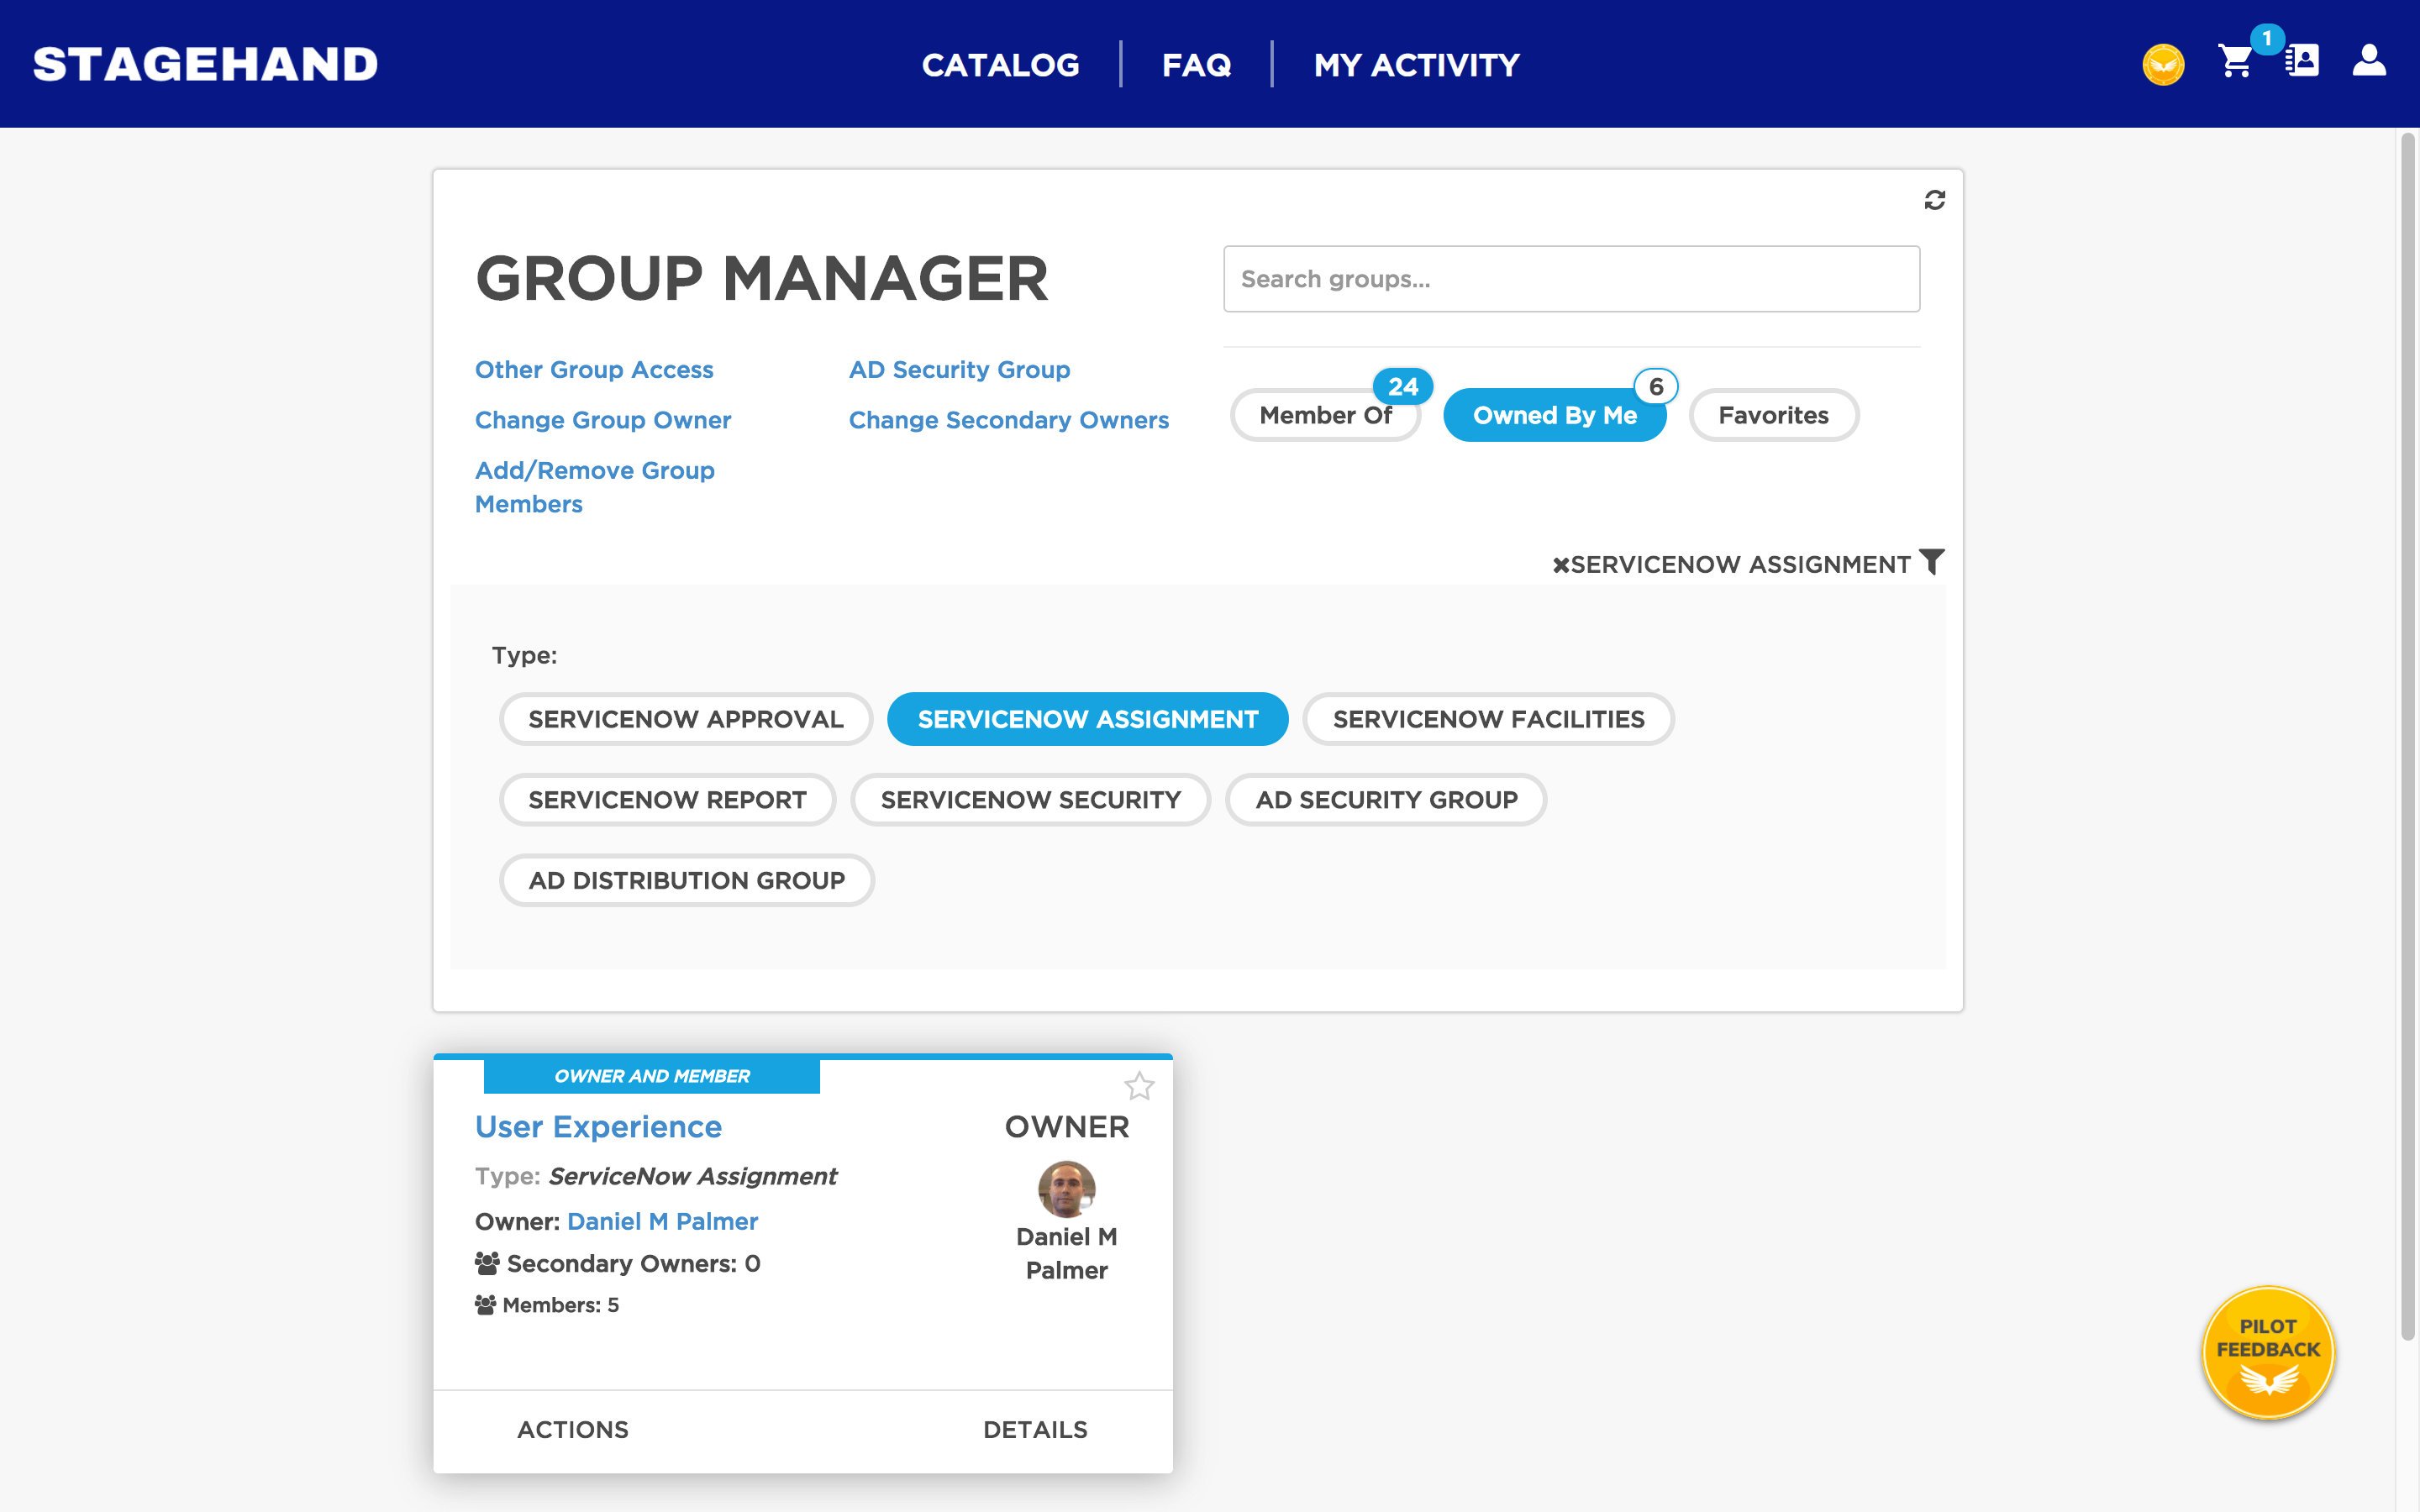The width and height of the screenshot is (2420, 1512).
Task: Go to My Activity
Action: click(x=1416, y=65)
